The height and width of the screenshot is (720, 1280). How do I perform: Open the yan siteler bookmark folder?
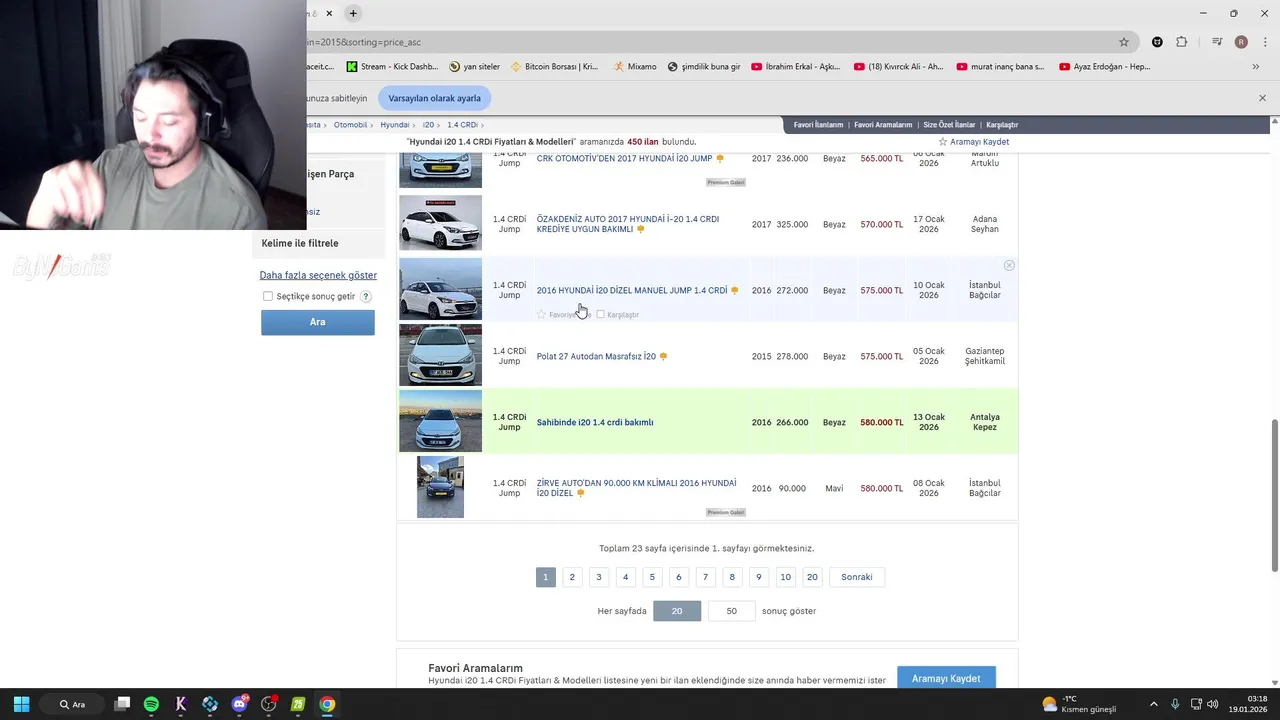click(x=474, y=67)
